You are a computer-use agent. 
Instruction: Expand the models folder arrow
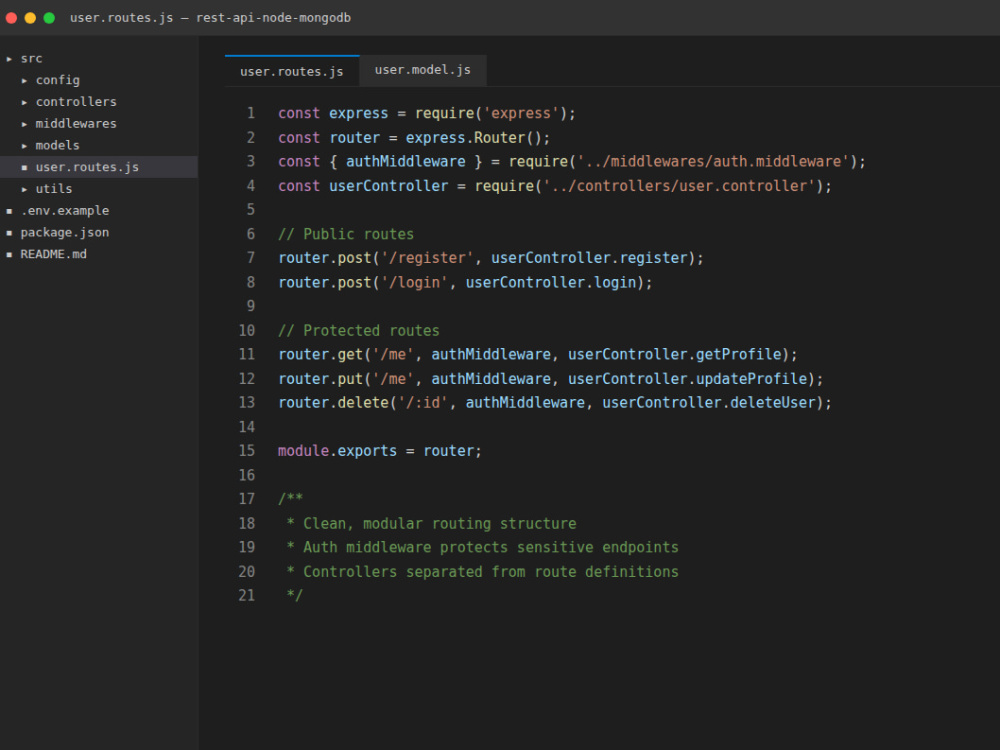coord(24,145)
